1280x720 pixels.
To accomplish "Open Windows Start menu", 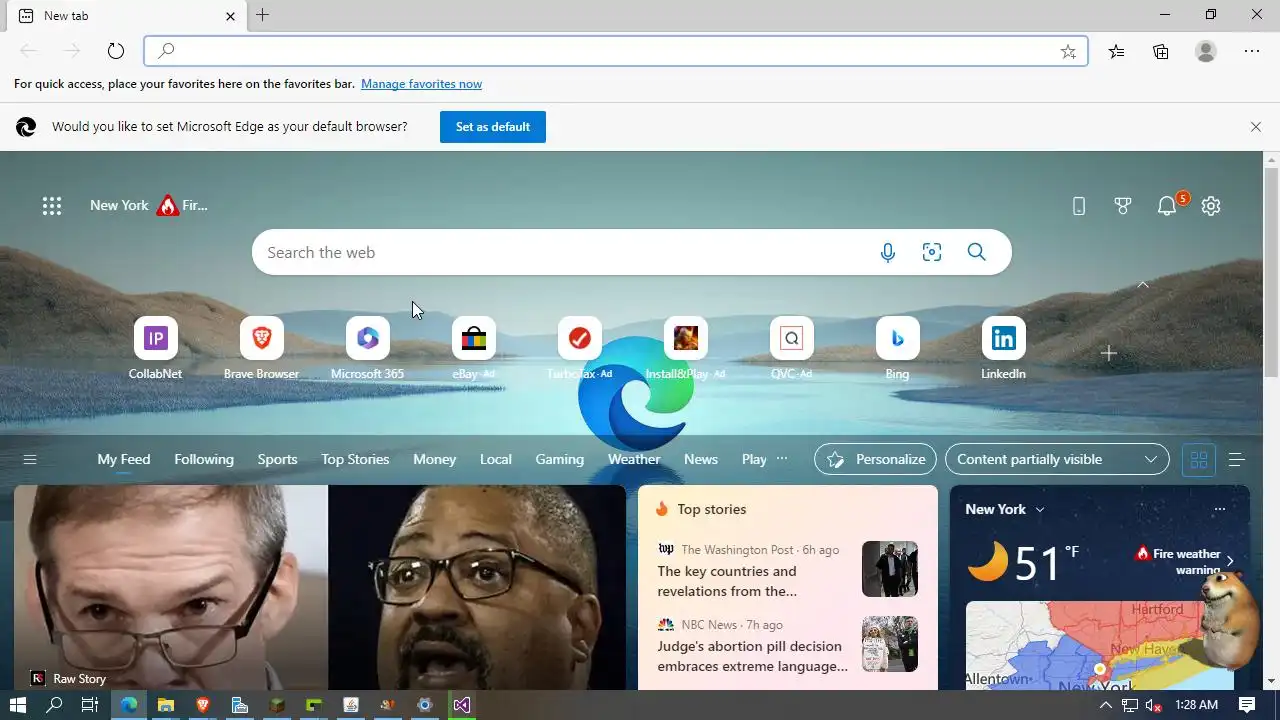I will tap(18, 705).
